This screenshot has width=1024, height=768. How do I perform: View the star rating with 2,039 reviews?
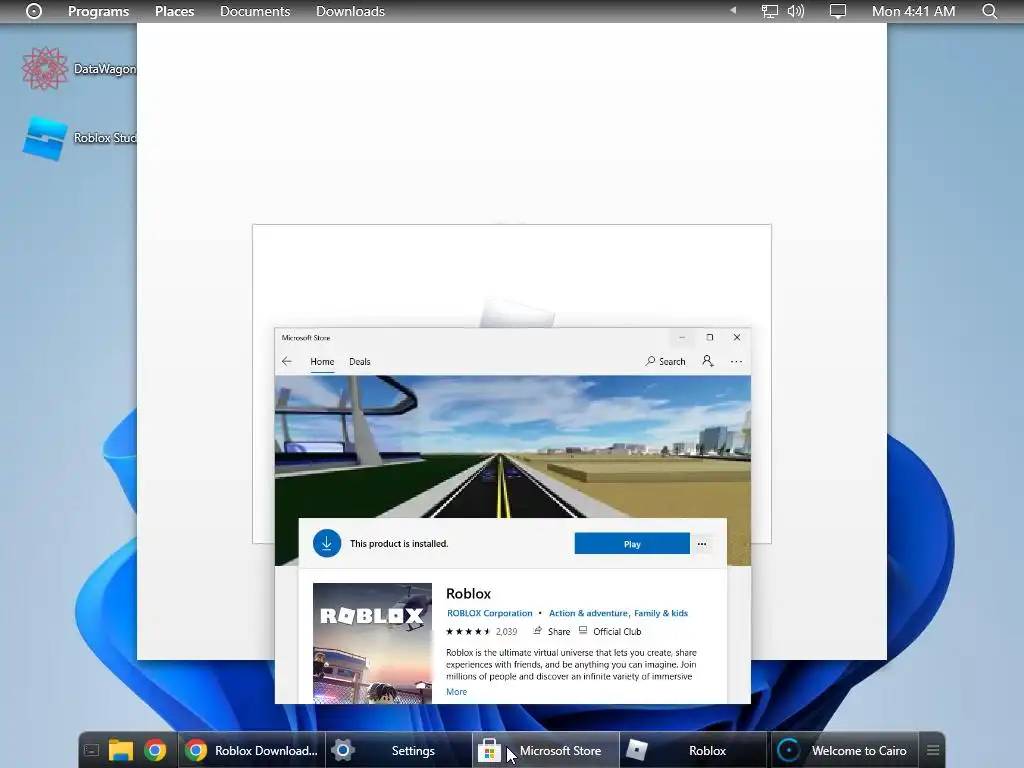click(x=481, y=632)
